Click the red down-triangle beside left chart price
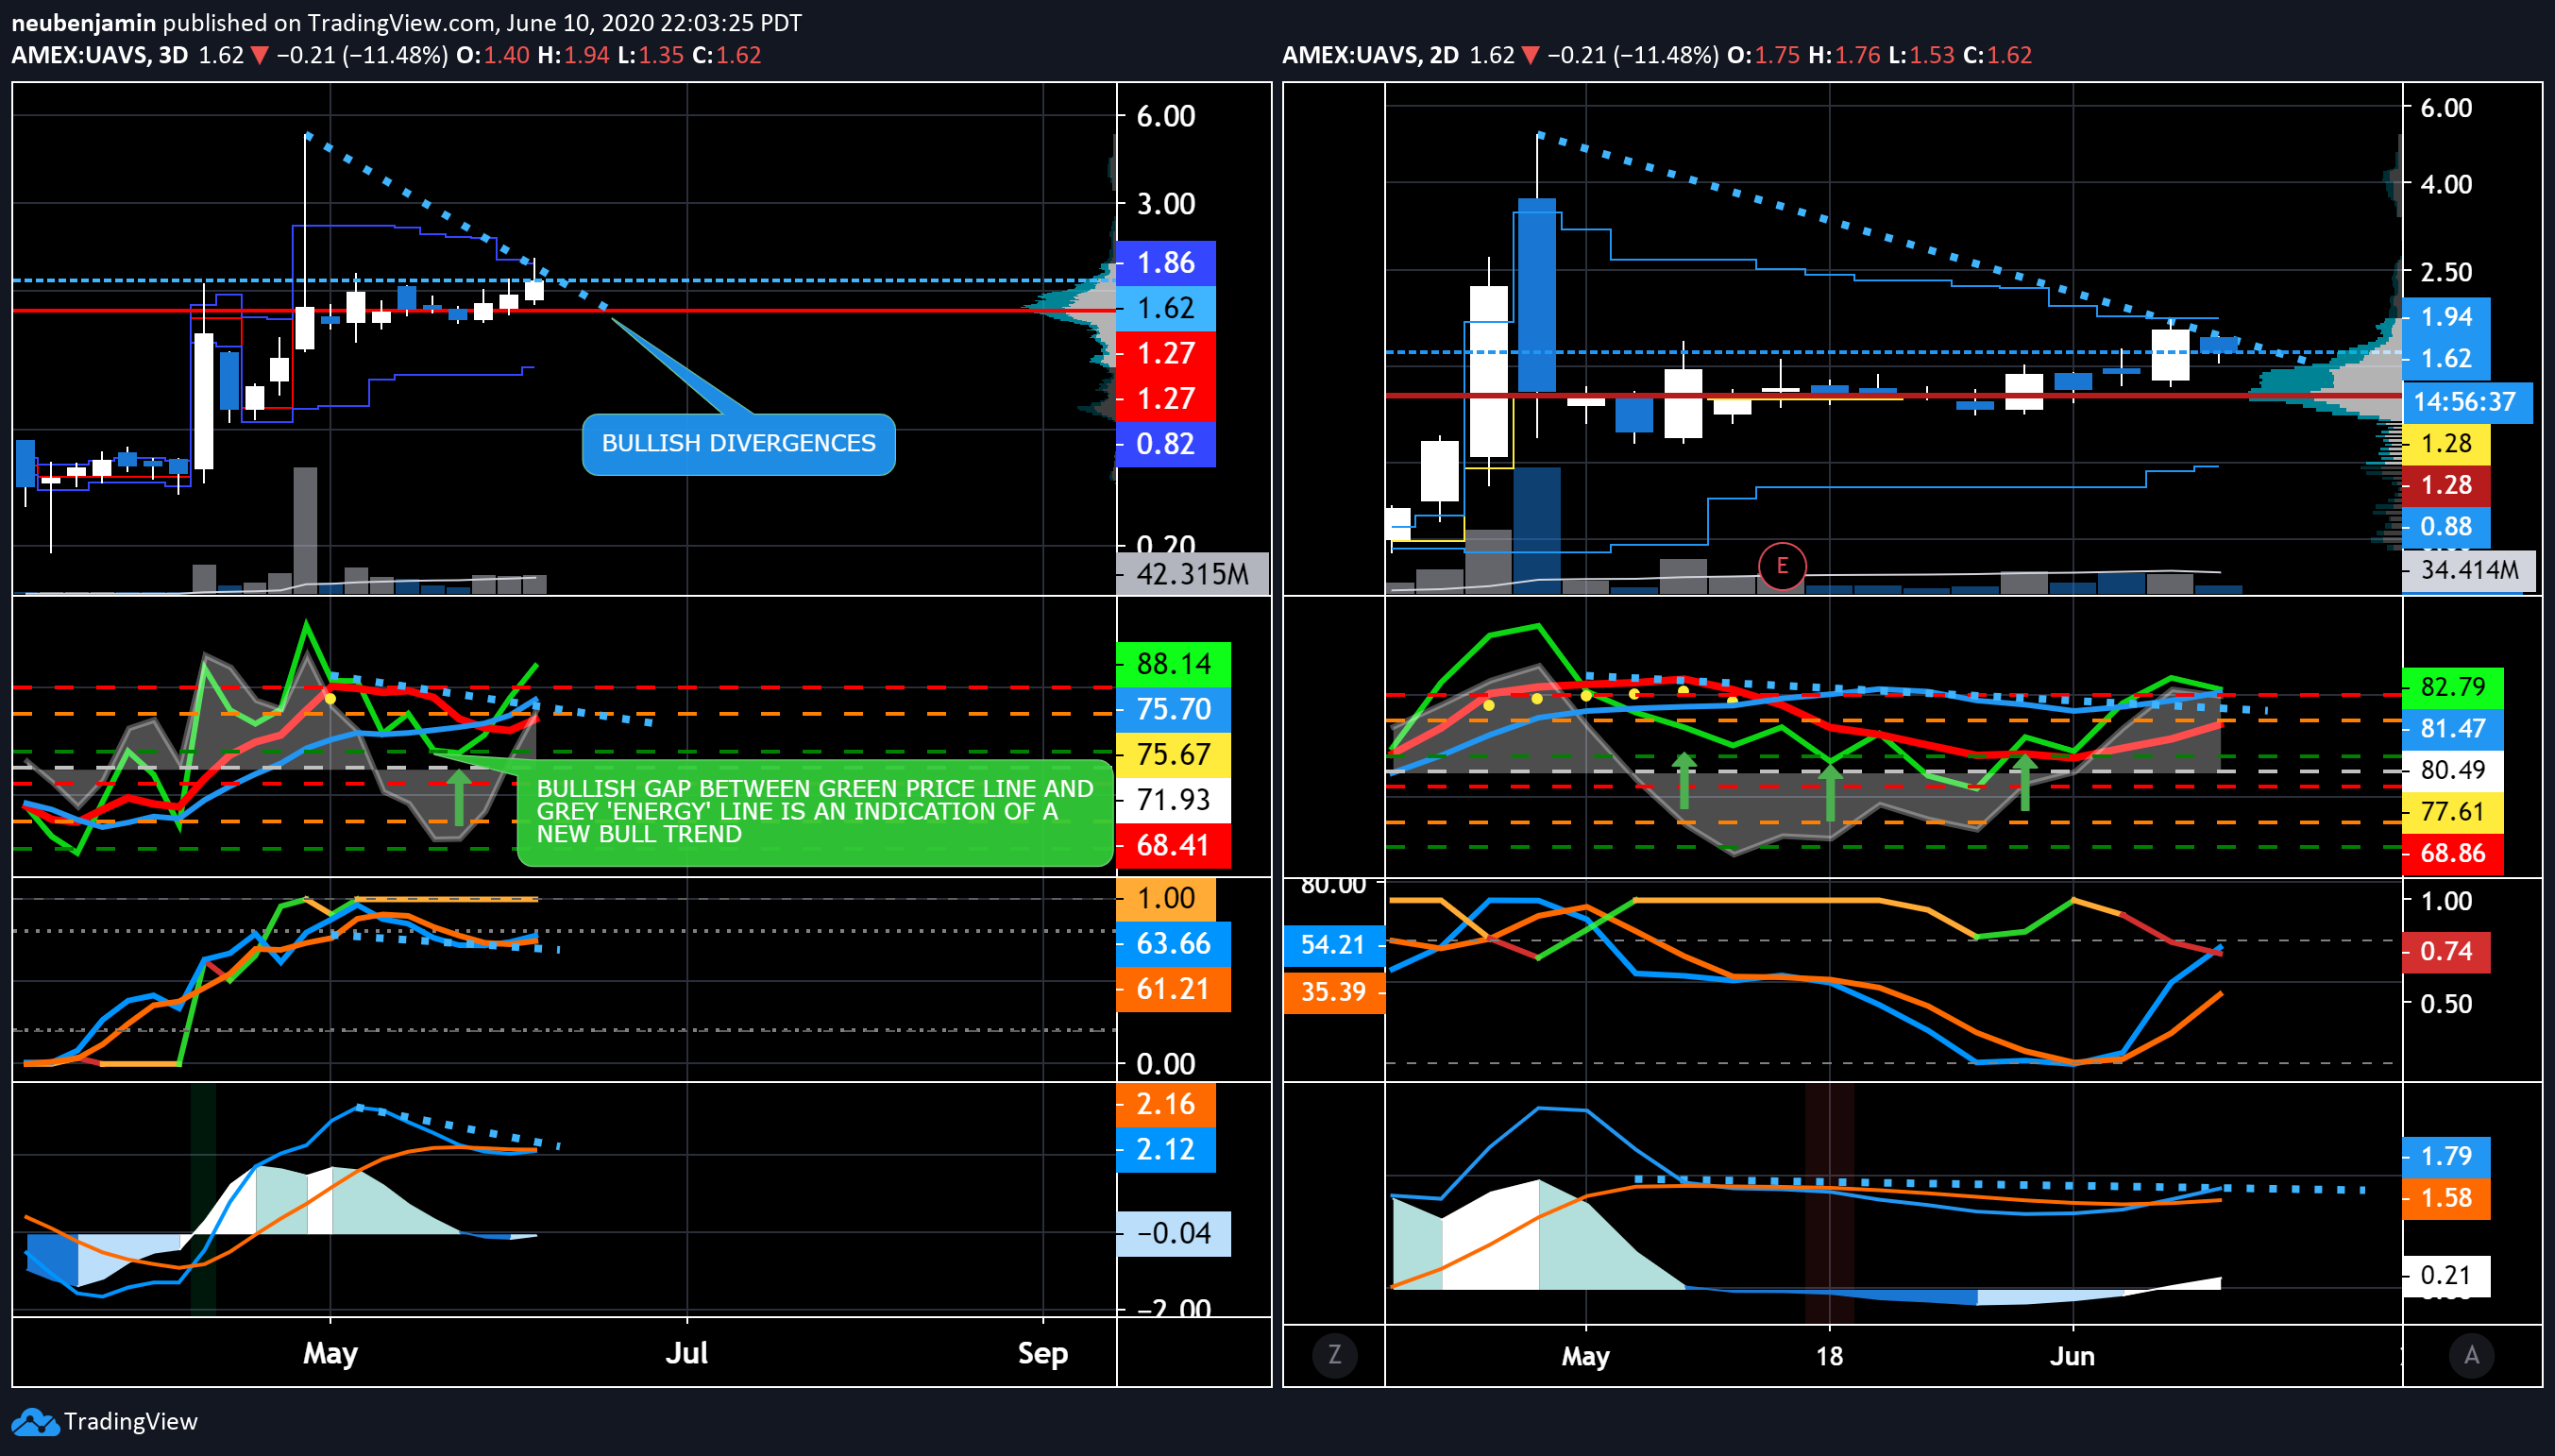Image resolution: width=2555 pixels, height=1456 pixels. pyautogui.click(x=259, y=55)
